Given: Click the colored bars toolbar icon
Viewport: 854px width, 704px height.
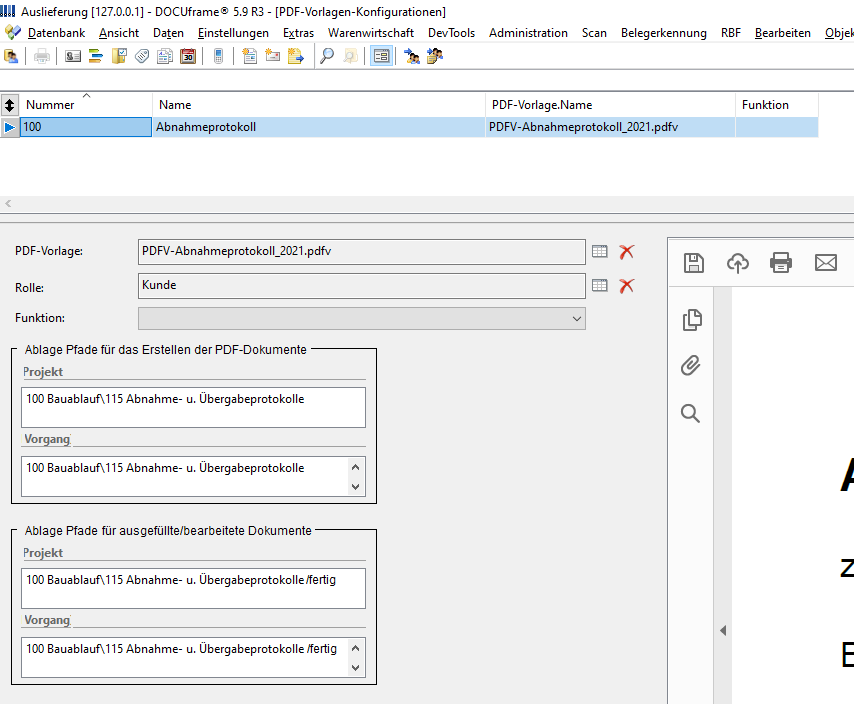Looking at the screenshot, I should [96, 56].
